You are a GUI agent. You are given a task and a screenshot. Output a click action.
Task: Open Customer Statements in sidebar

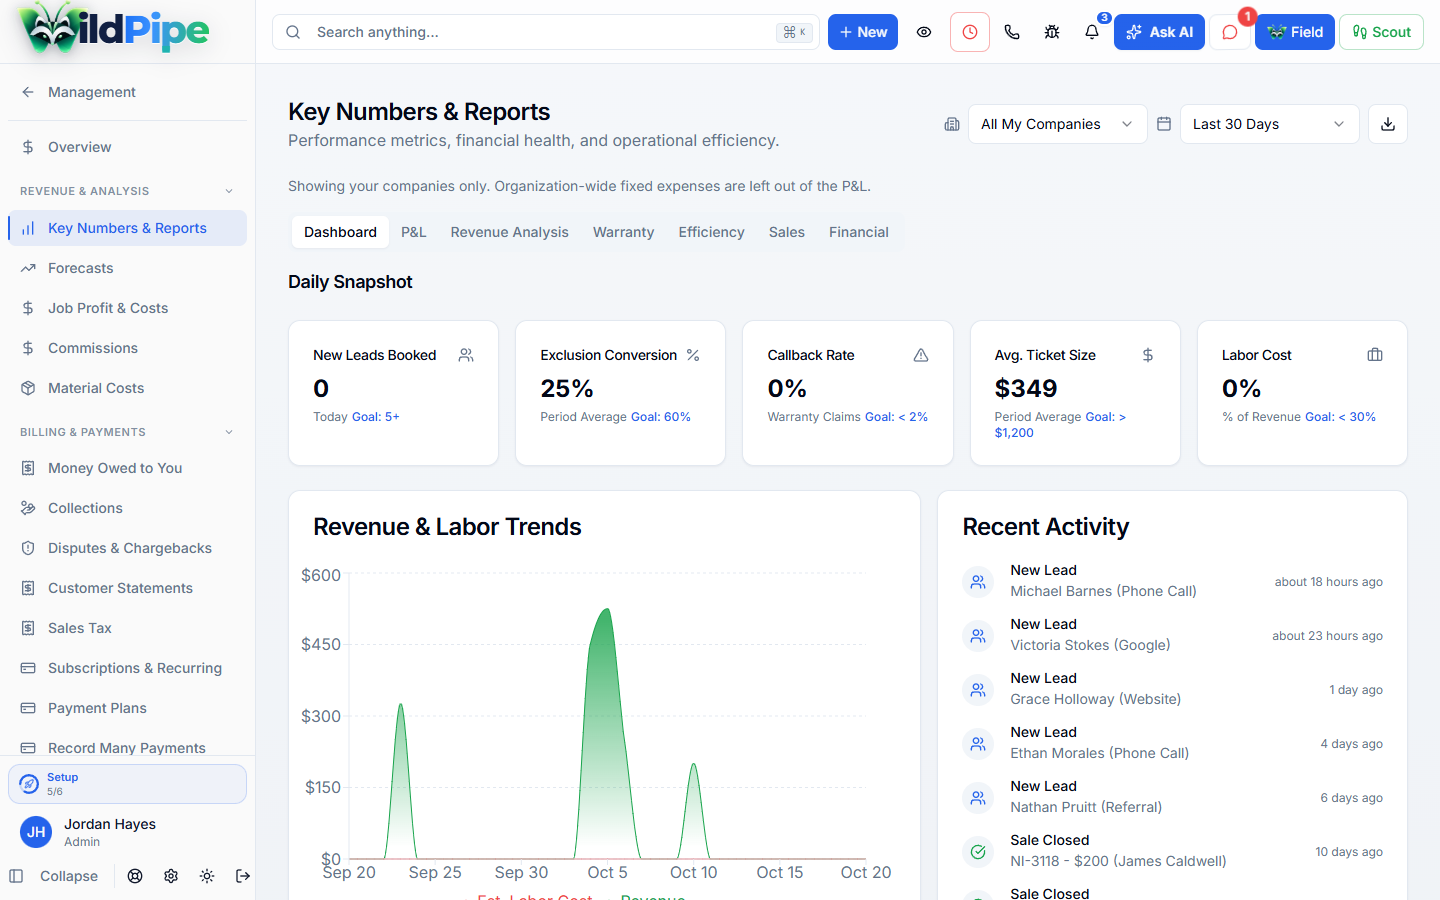tap(127, 588)
